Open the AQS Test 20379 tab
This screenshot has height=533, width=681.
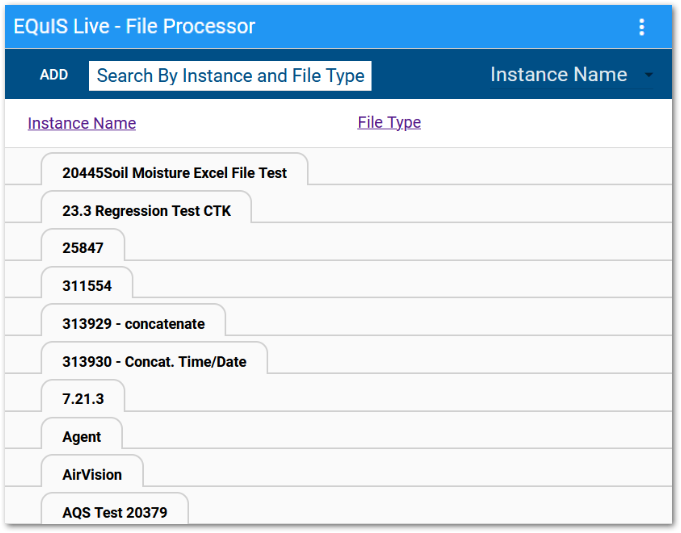click(115, 510)
